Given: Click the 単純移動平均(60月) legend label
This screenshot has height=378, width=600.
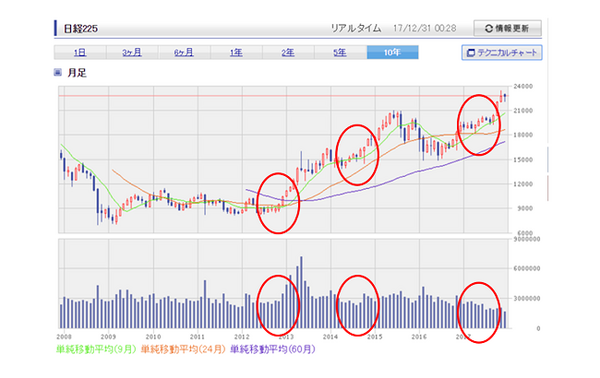Looking at the screenshot, I should click(272, 349).
